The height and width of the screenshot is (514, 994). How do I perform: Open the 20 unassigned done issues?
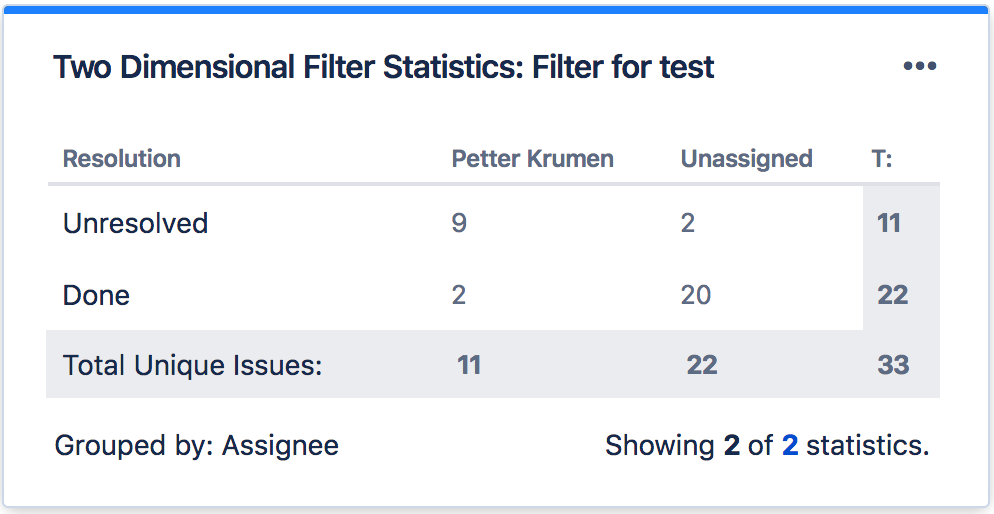(696, 295)
